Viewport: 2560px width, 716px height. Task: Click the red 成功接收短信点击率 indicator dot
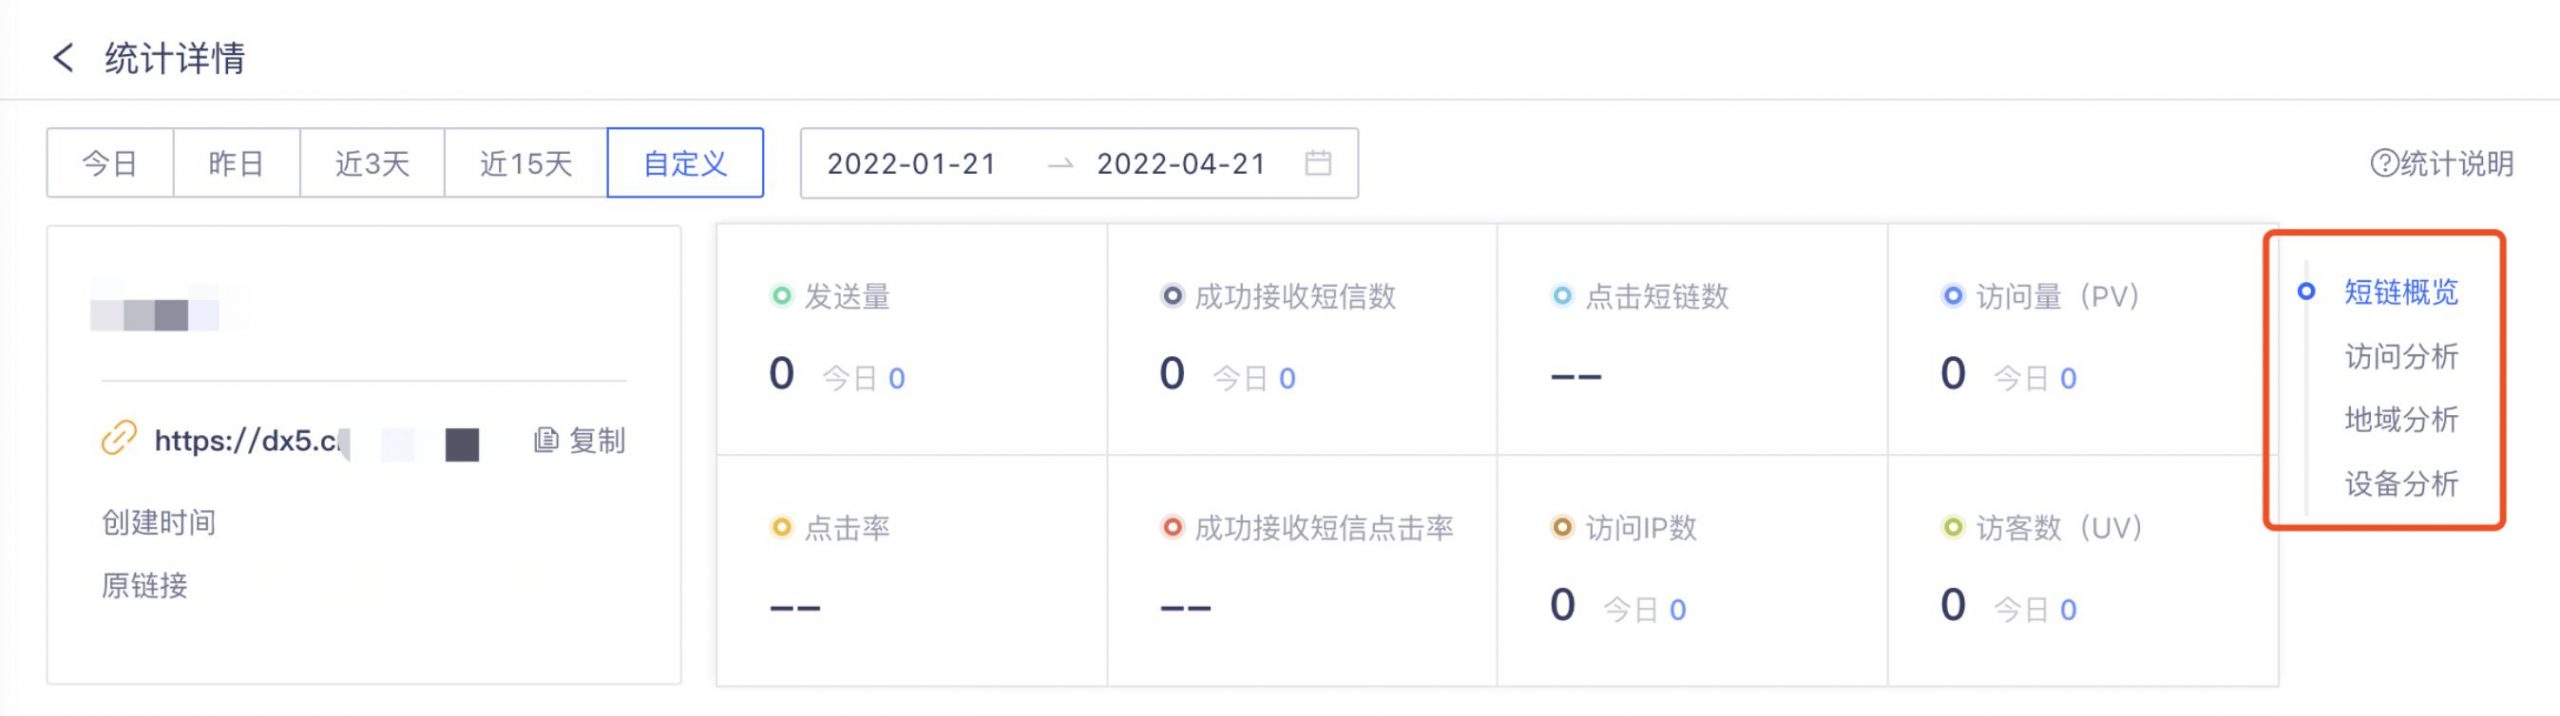click(1172, 527)
